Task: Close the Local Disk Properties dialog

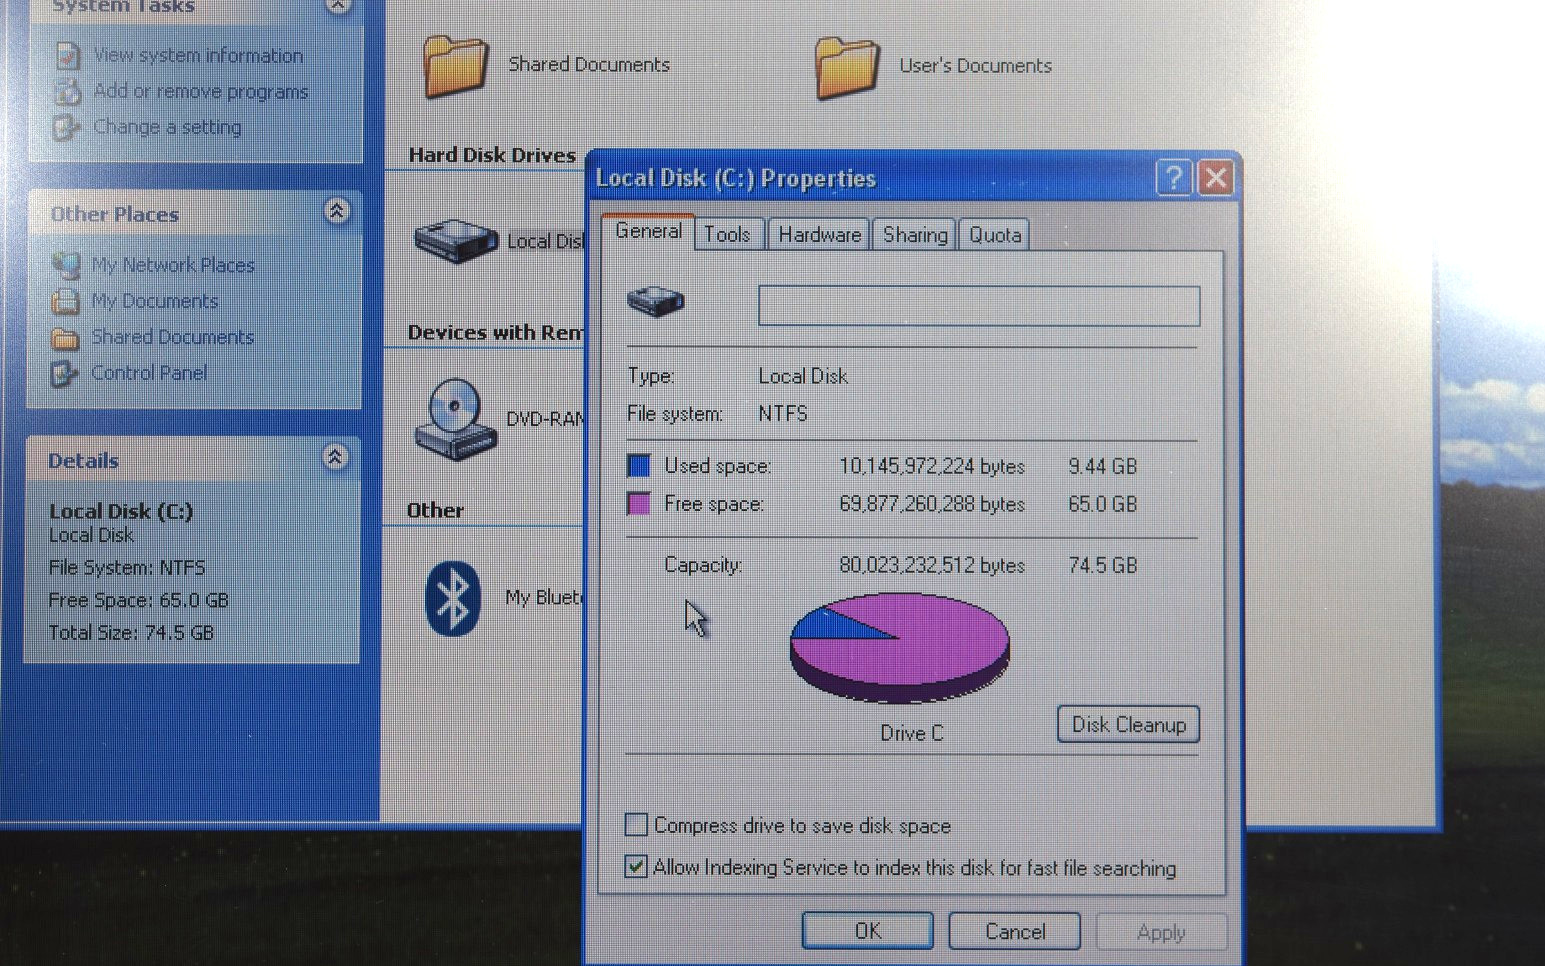Action: 1216,179
